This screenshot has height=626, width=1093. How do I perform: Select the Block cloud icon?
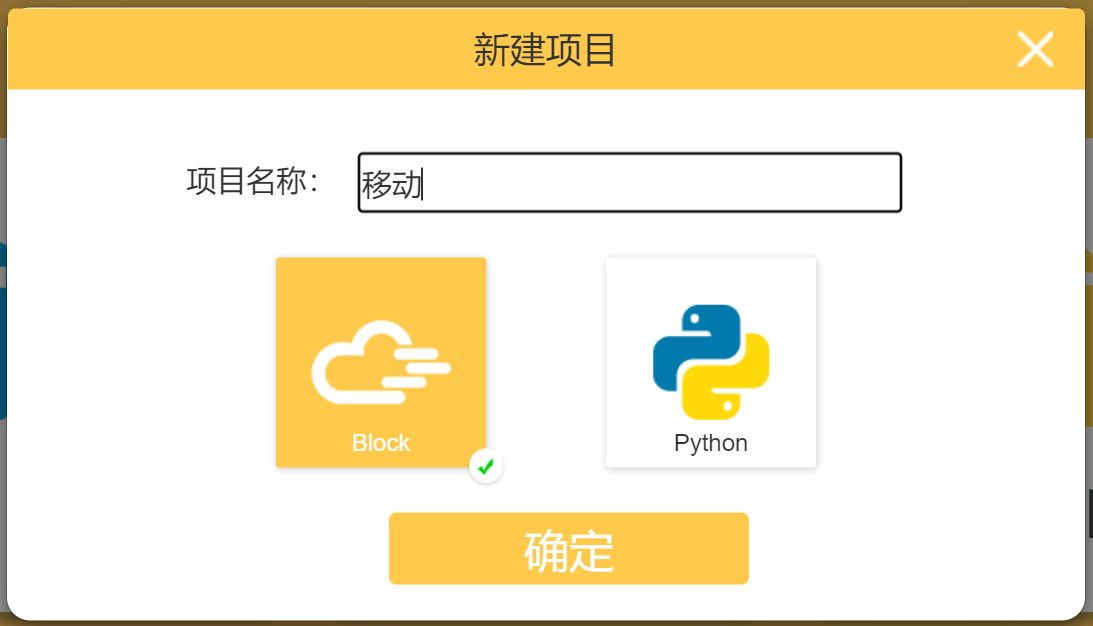tap(381, 362)
